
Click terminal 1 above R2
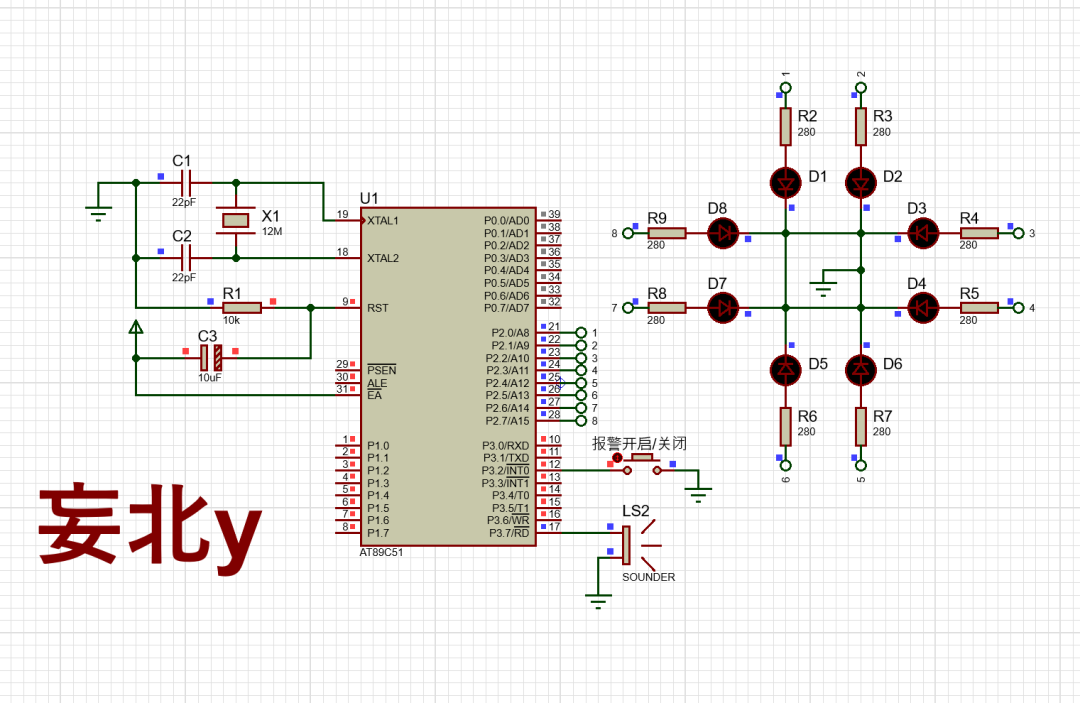tap(785, 88)
